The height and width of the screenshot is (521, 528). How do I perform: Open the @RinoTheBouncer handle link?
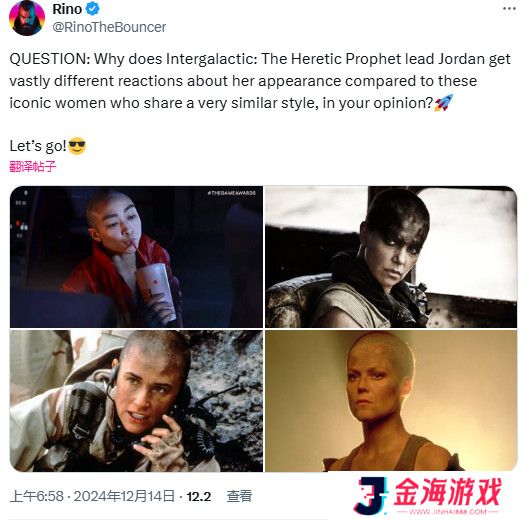pos(109,27)
